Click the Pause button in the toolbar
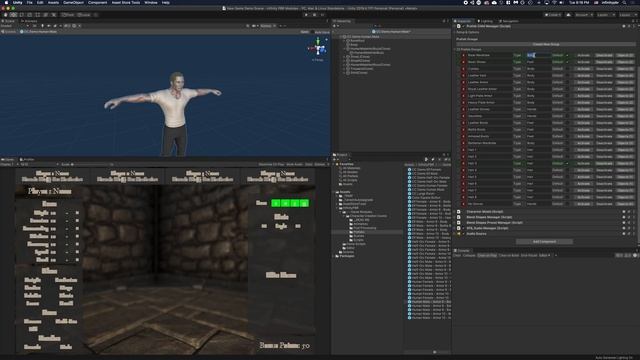The width and height of the screenshot is (640, 360). pos(314,15)
